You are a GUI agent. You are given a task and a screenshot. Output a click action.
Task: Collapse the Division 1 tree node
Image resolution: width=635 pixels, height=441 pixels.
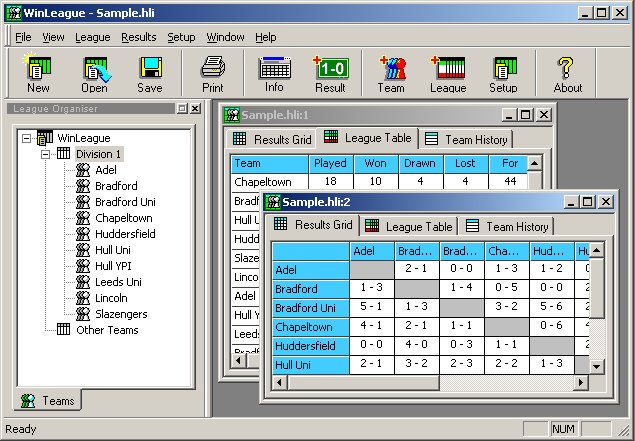[x=46, y=154]
